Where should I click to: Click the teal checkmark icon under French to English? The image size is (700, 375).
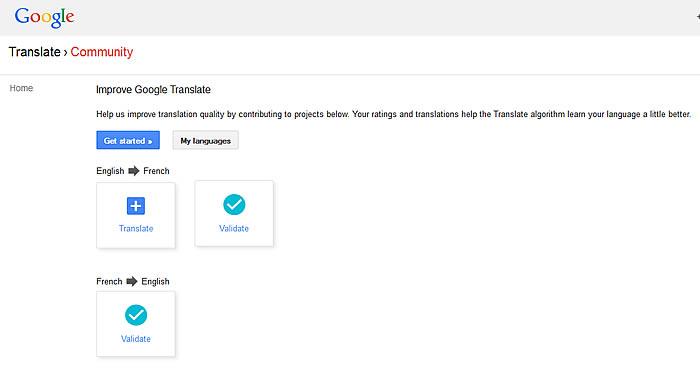pyautogui.click(x=136, y=315)
